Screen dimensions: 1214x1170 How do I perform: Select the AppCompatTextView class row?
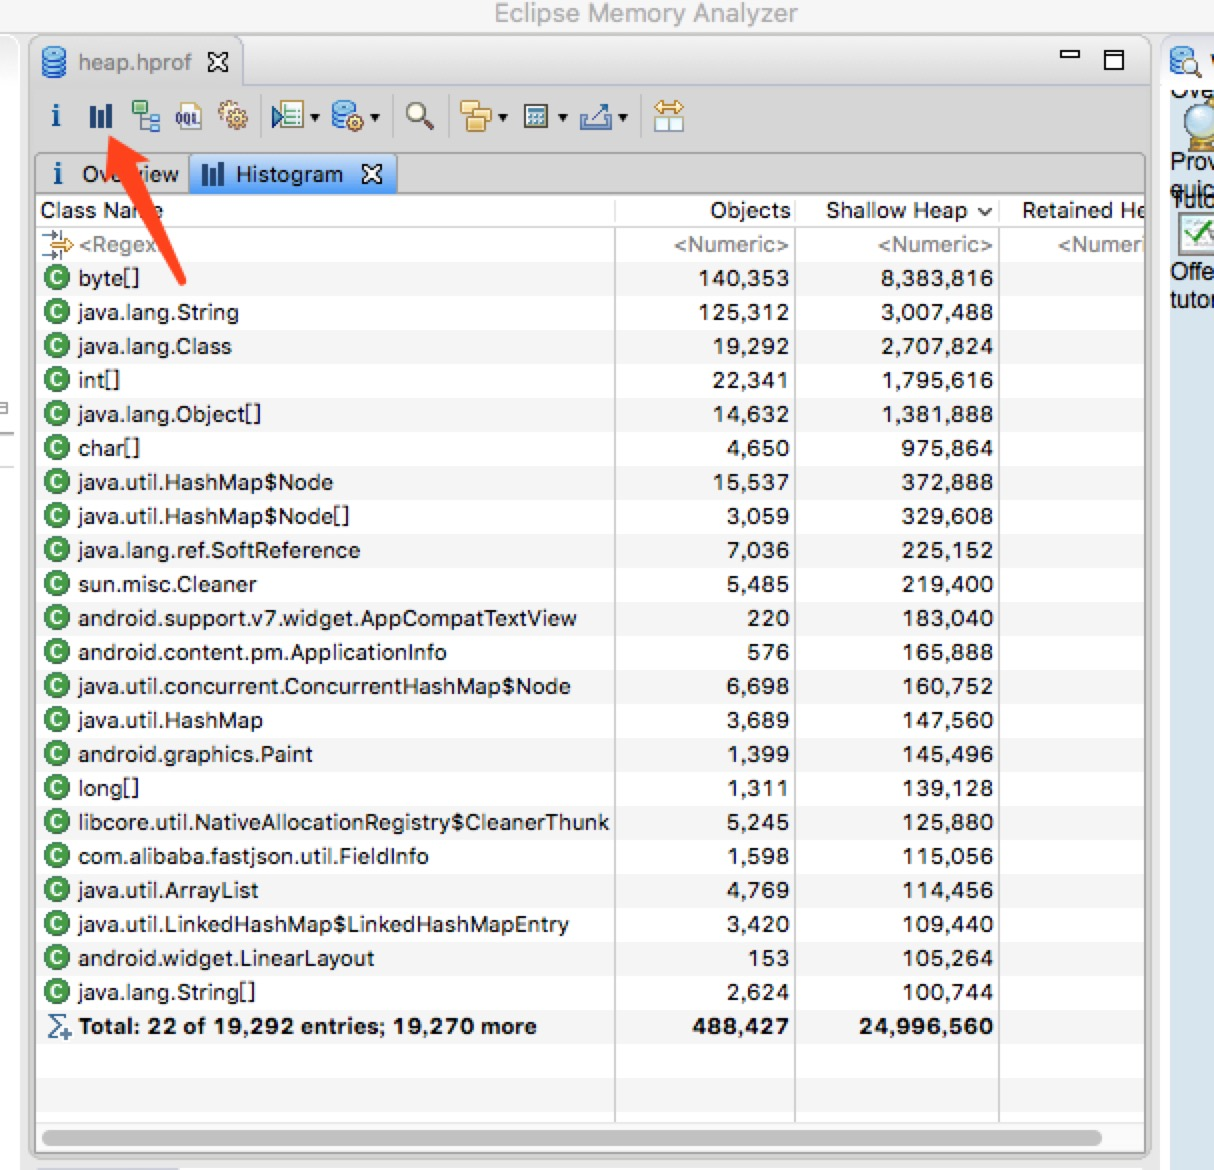pos(590,618)
